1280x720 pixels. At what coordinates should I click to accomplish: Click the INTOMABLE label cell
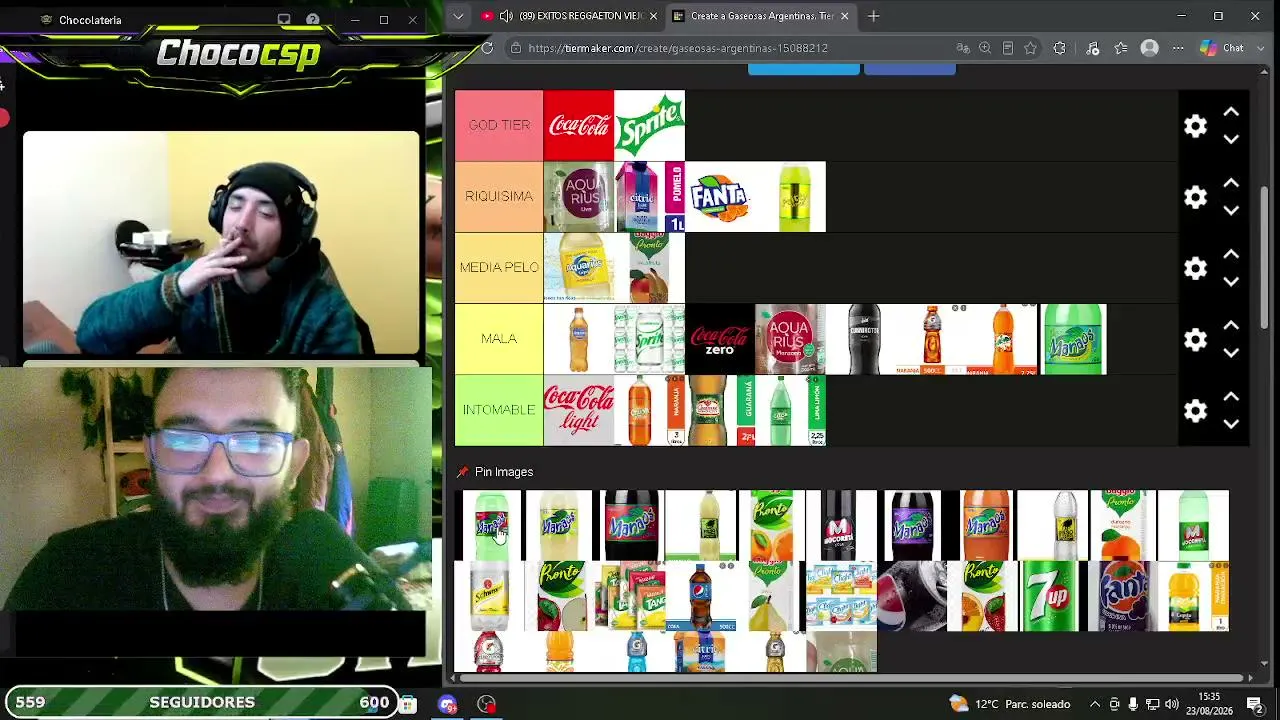pyautogui.click(x=499, y=410)
